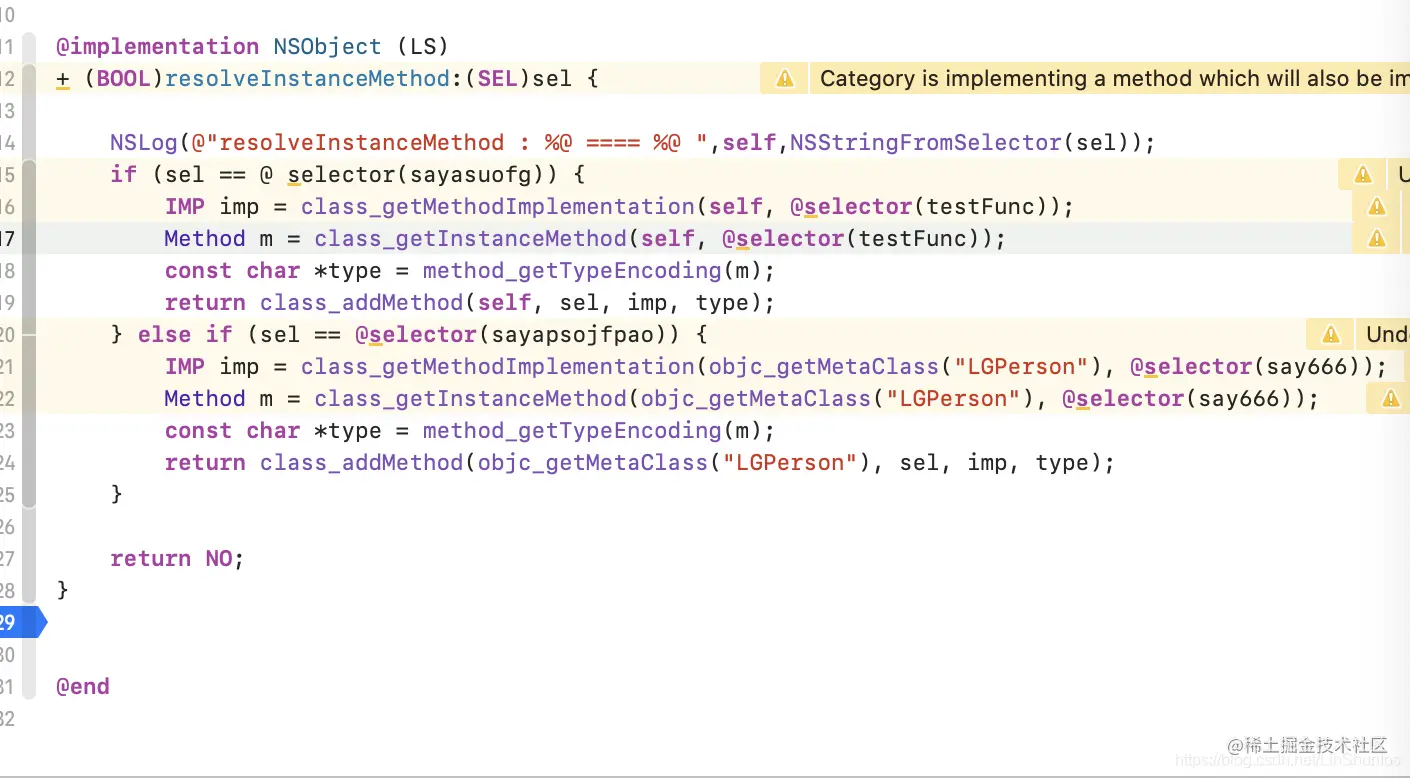Click NSStringFromSelector in the NSLog line

[x=926, y=143]
